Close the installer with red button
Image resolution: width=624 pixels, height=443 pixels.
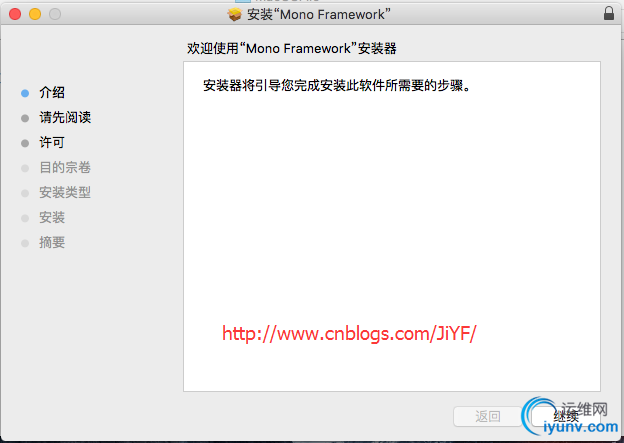(15, 14)
